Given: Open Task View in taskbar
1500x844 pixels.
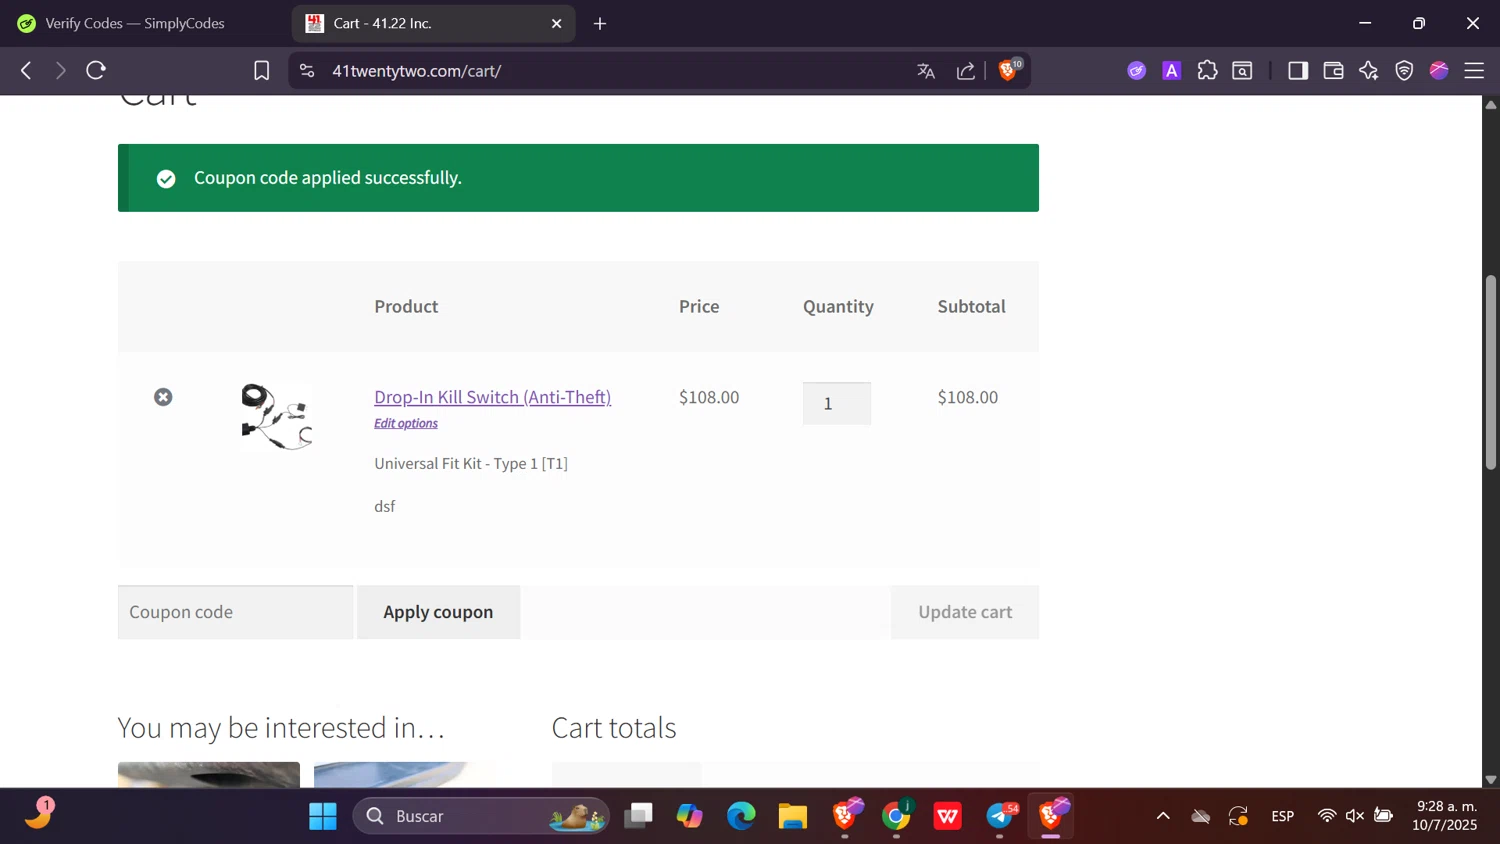Looking at the screenshot, I should tap(638, 817).
